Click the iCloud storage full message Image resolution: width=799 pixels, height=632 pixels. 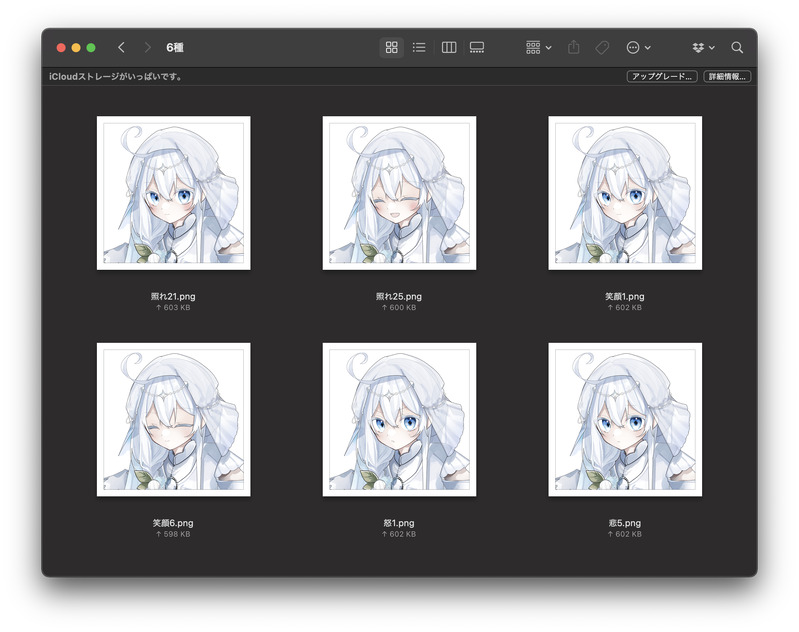coord(116,76)
